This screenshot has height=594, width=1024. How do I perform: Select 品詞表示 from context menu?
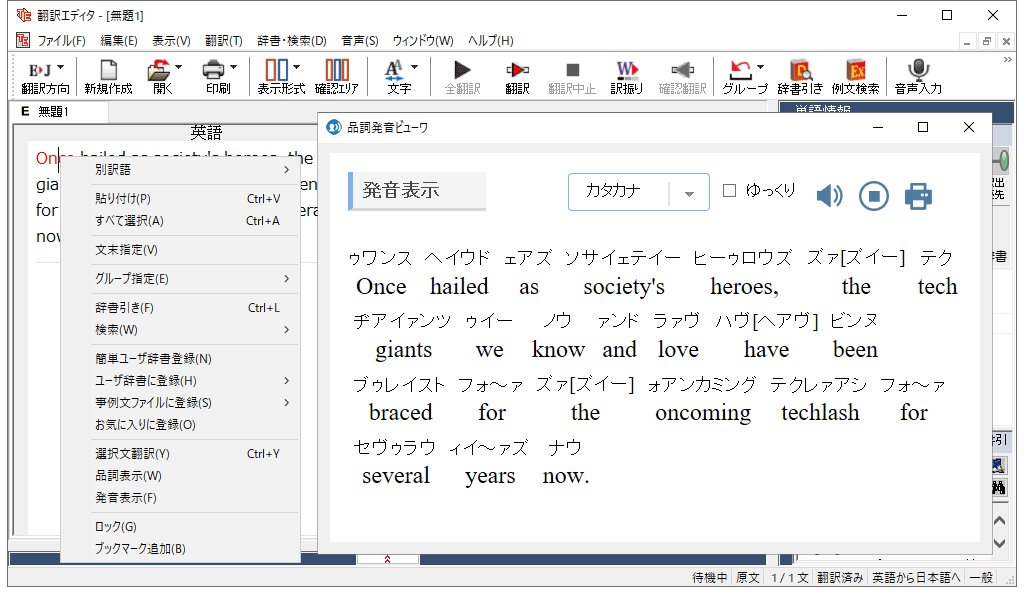(x=128, y=476)
